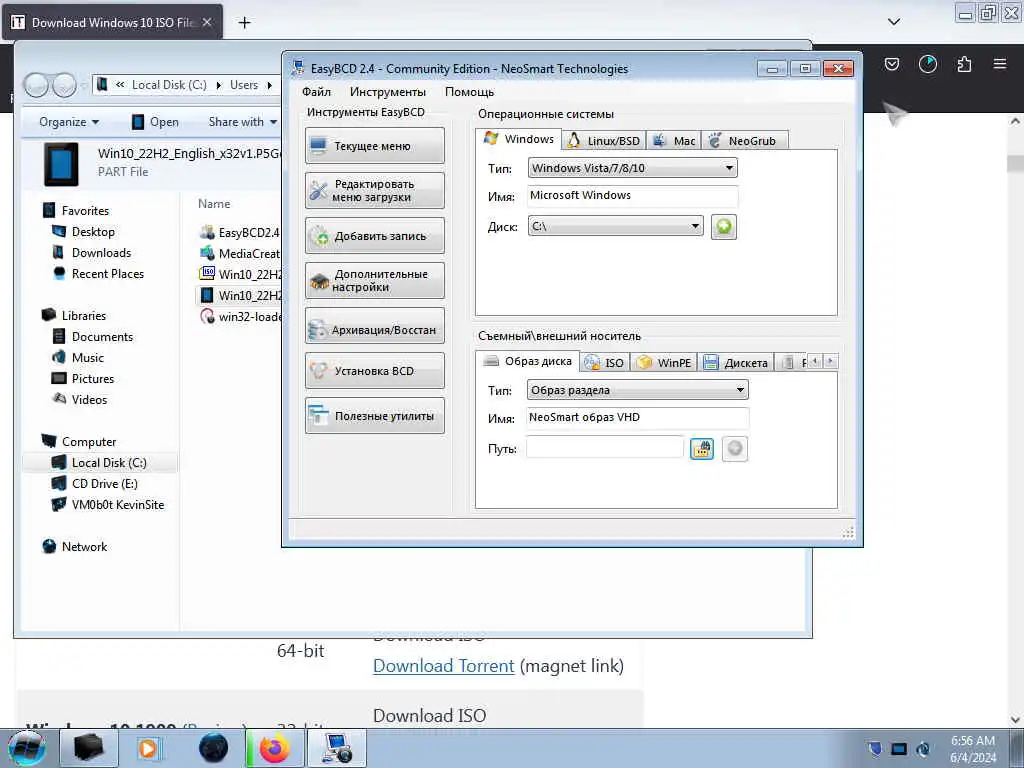Click the EasyBCD taskbar icon

point(337,748)
